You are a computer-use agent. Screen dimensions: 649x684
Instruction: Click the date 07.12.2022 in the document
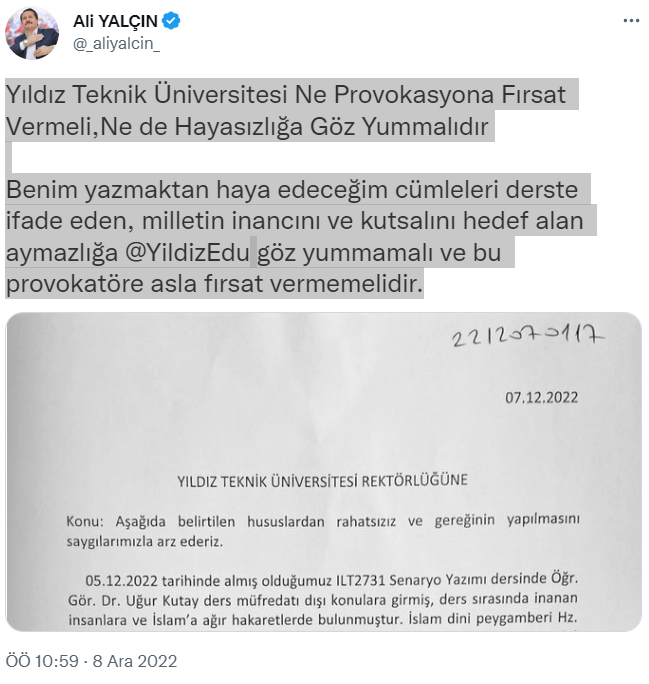[541, 397]
